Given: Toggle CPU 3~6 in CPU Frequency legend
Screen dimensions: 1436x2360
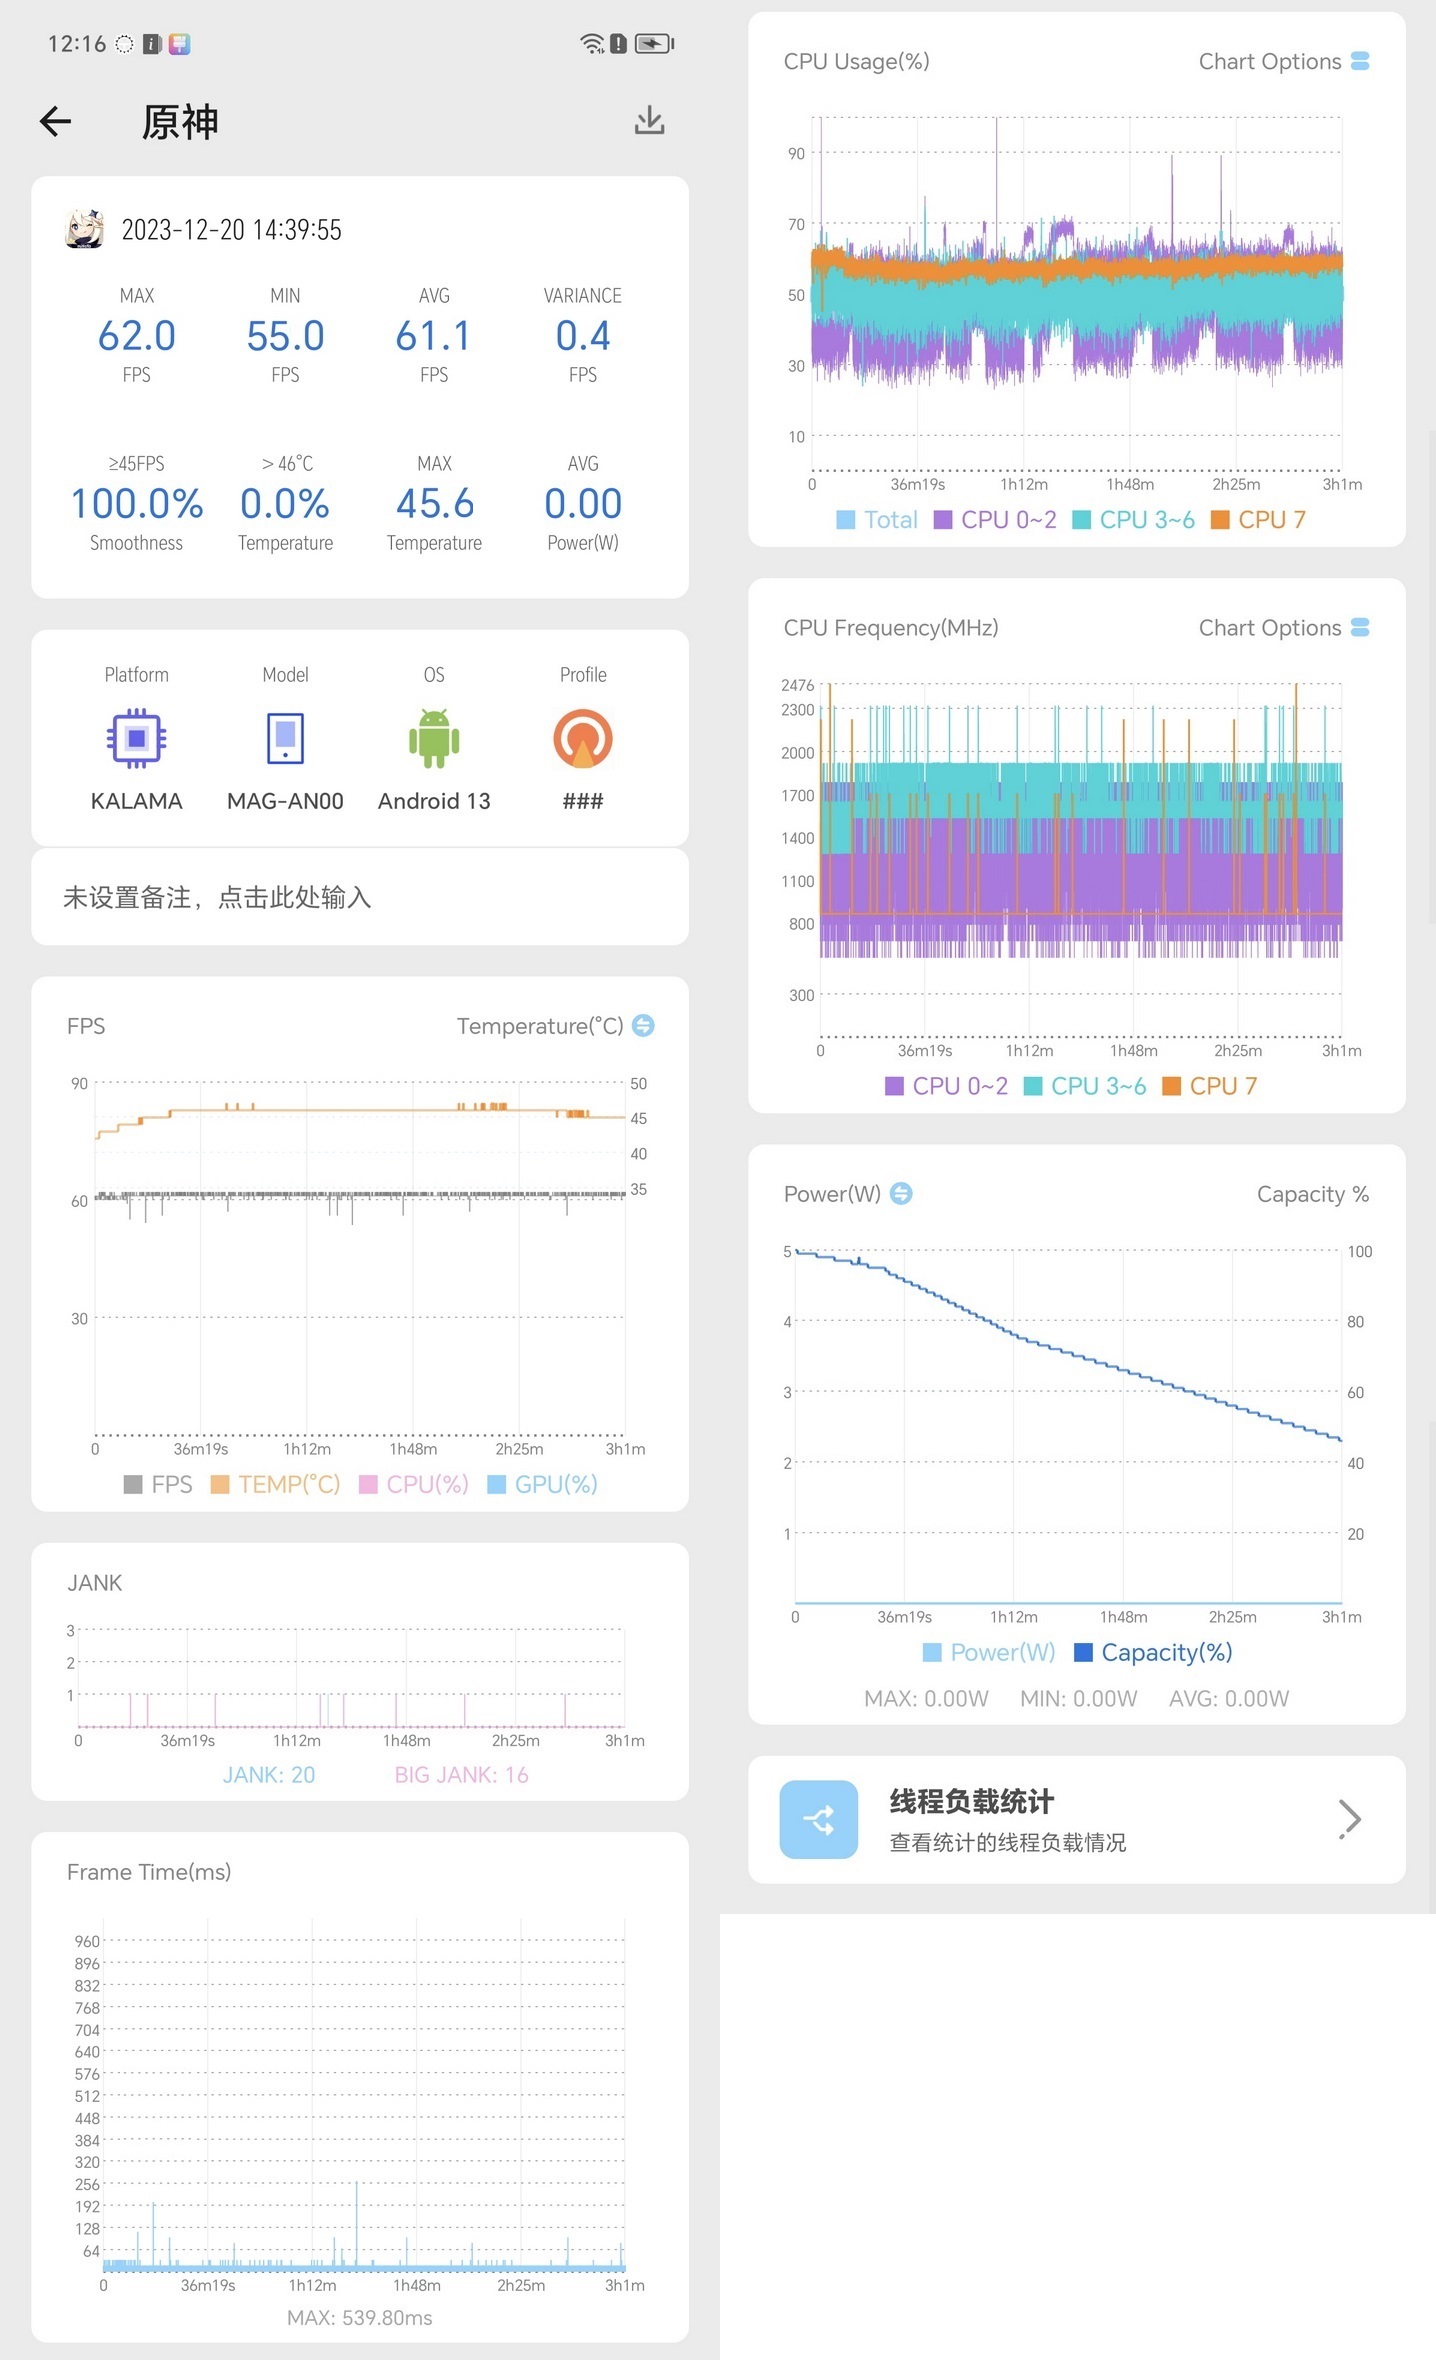Looking at the screenshot, I should (1085, 1086).
